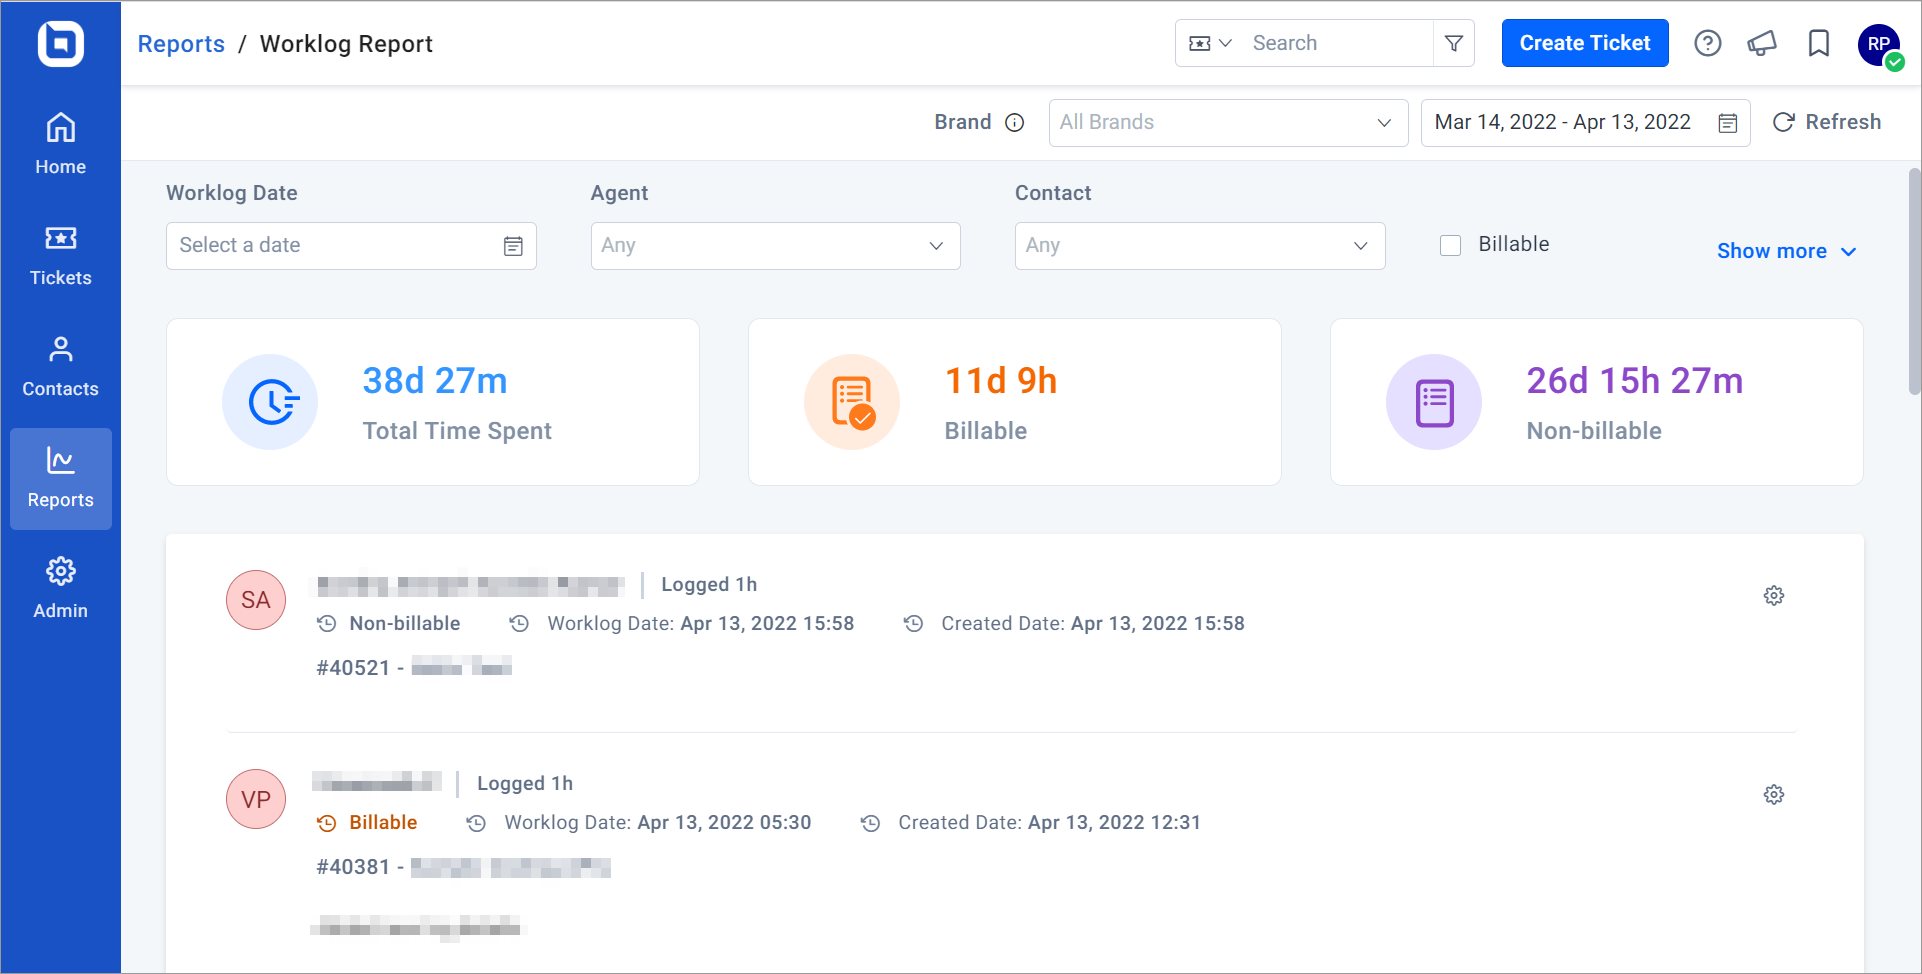The height and width of the screenshot is (974, 1922).
Task: Open the Mar 14 - Apr 13 date range picker
Action: (x=1585, y=123)
